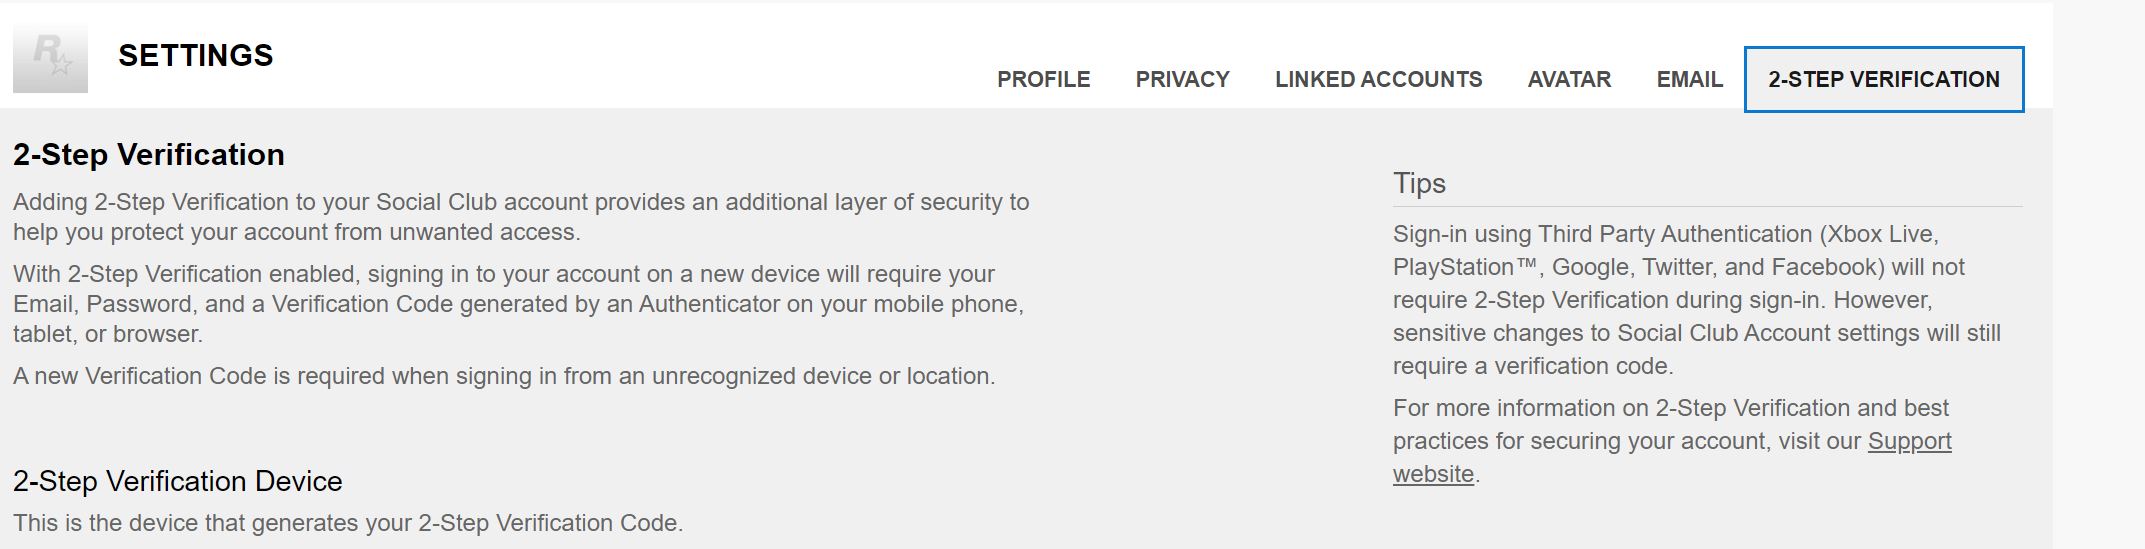This screenshot has height=549, width=2145.
Task: Go to the Linked Accounts tab
Action: [x=1378, y=80]
